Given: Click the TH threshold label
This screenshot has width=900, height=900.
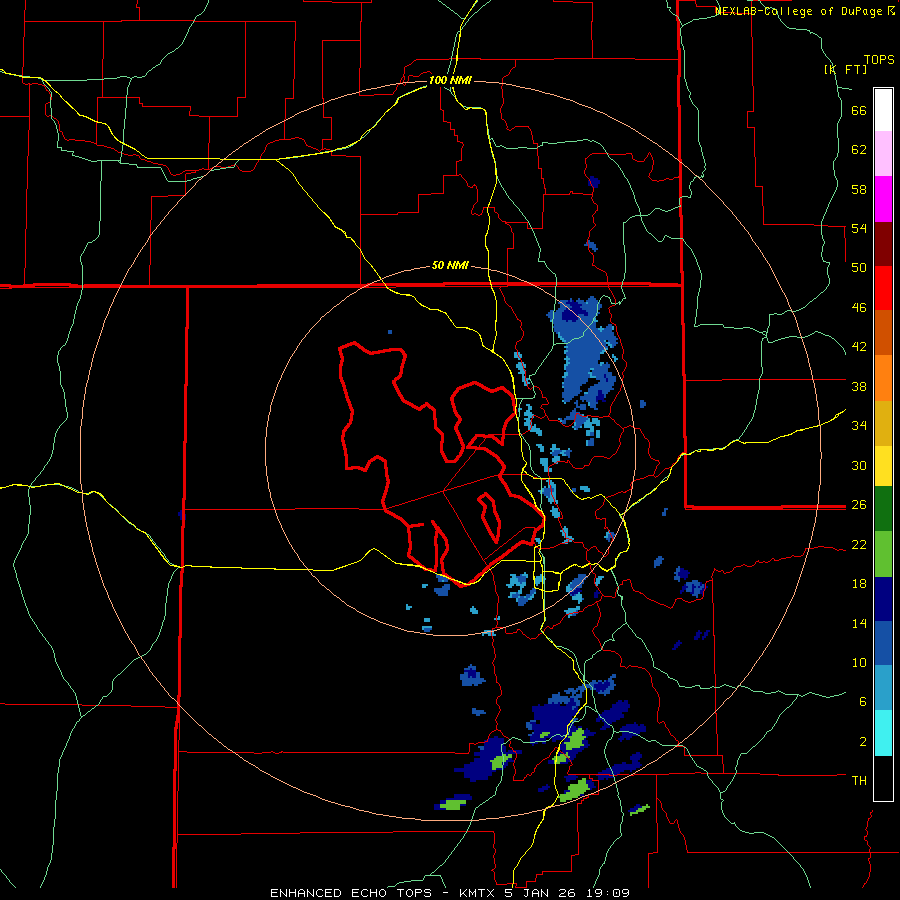Looking at the screenshot, I should 859,780.
